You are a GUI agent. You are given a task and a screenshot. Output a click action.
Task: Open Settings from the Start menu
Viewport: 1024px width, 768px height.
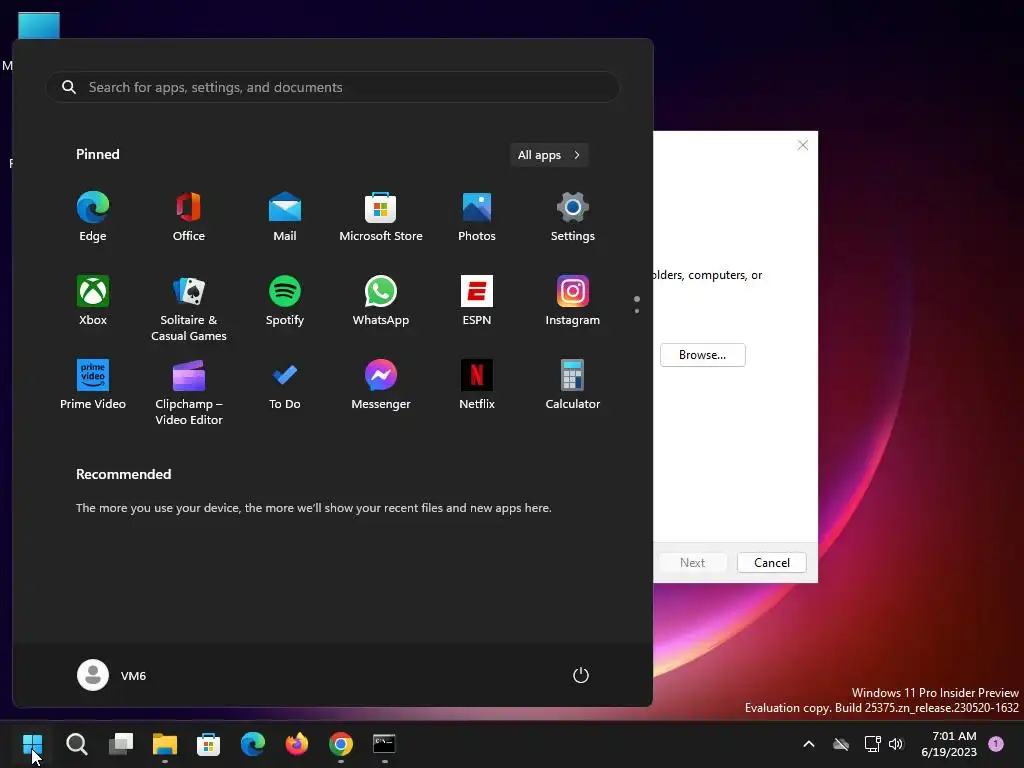(x=573, y=217)
